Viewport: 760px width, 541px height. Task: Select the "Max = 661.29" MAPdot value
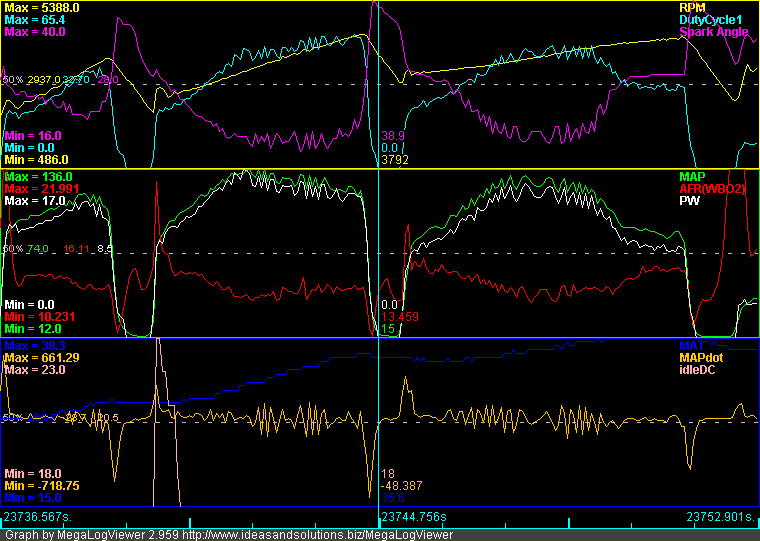(42, 358)
